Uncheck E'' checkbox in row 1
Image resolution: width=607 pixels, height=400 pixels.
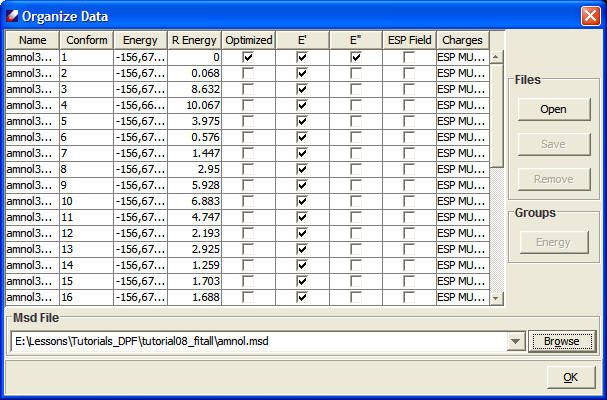[356, 58]
